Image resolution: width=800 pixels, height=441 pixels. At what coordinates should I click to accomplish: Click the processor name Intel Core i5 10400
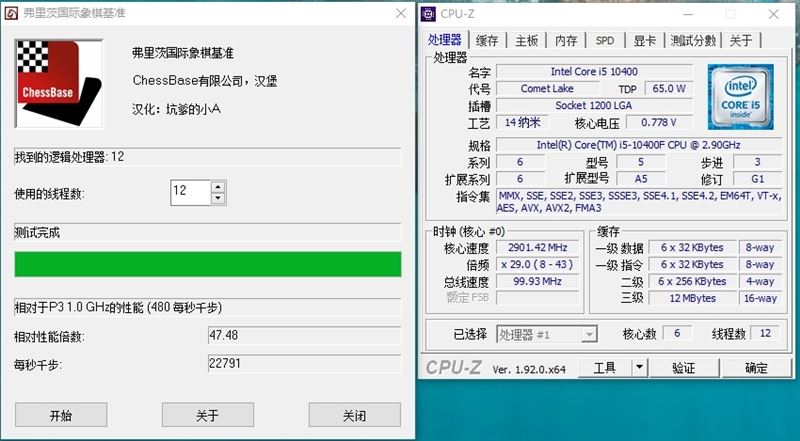[x=594, y=71]
